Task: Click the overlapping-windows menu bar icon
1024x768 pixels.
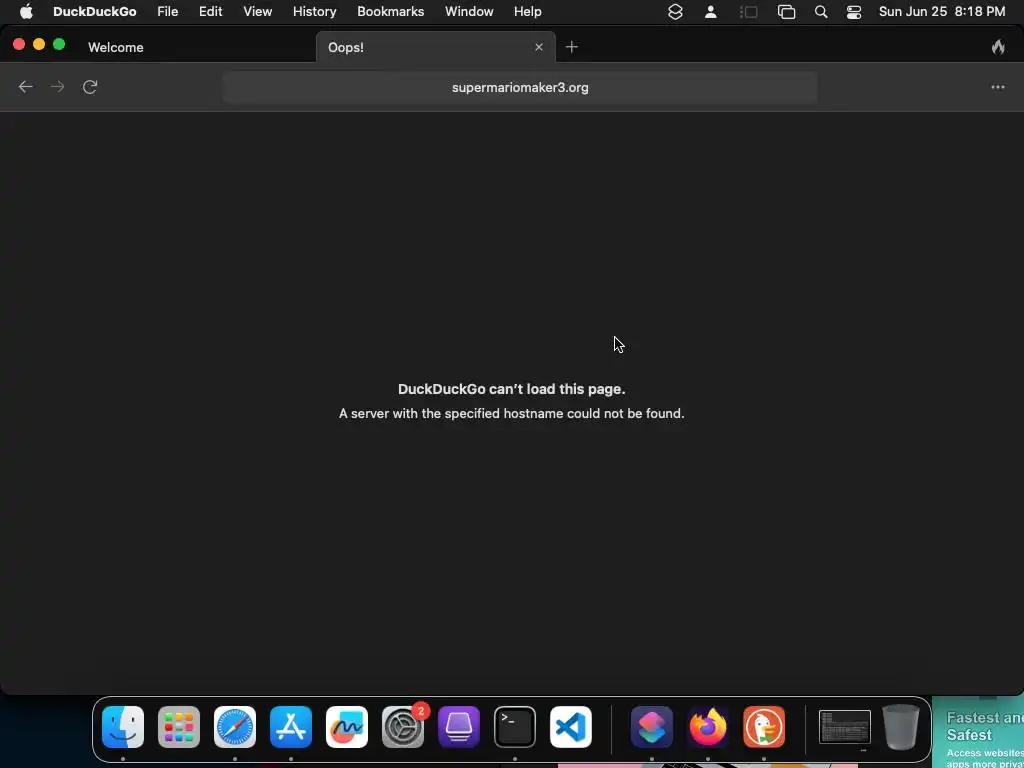Action: (x=786, y=12)
